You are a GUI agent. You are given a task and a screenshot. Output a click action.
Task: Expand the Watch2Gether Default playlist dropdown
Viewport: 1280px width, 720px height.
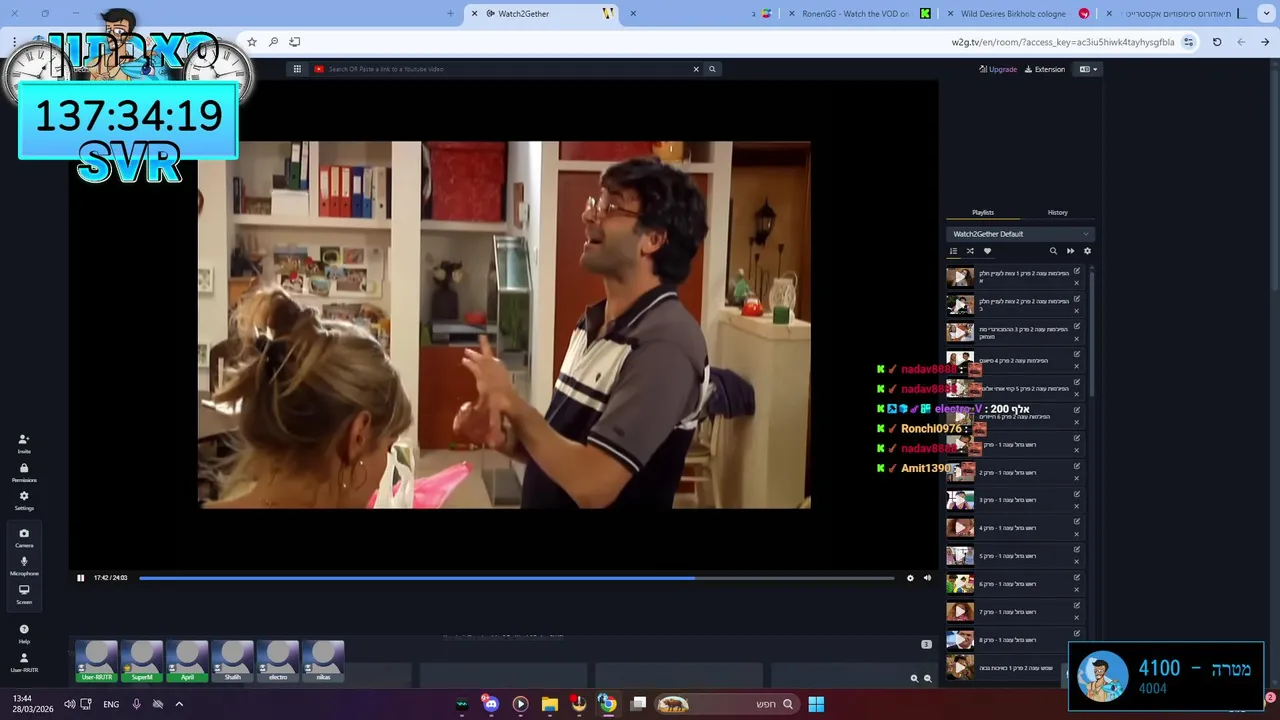tap(1020, 234)
